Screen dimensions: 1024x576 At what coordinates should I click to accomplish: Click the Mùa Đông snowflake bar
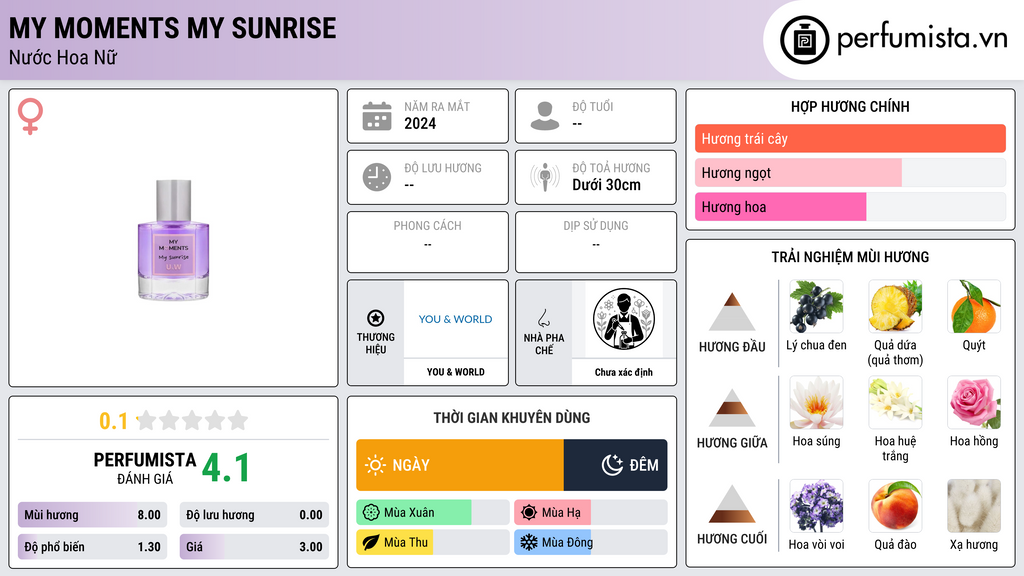[x=590, y=542]
